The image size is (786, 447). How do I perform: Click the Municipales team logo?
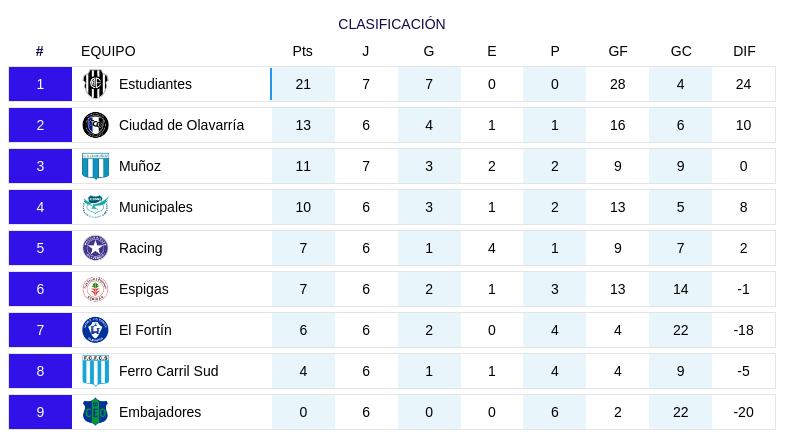pyautogui.click(x=96, y=207)
